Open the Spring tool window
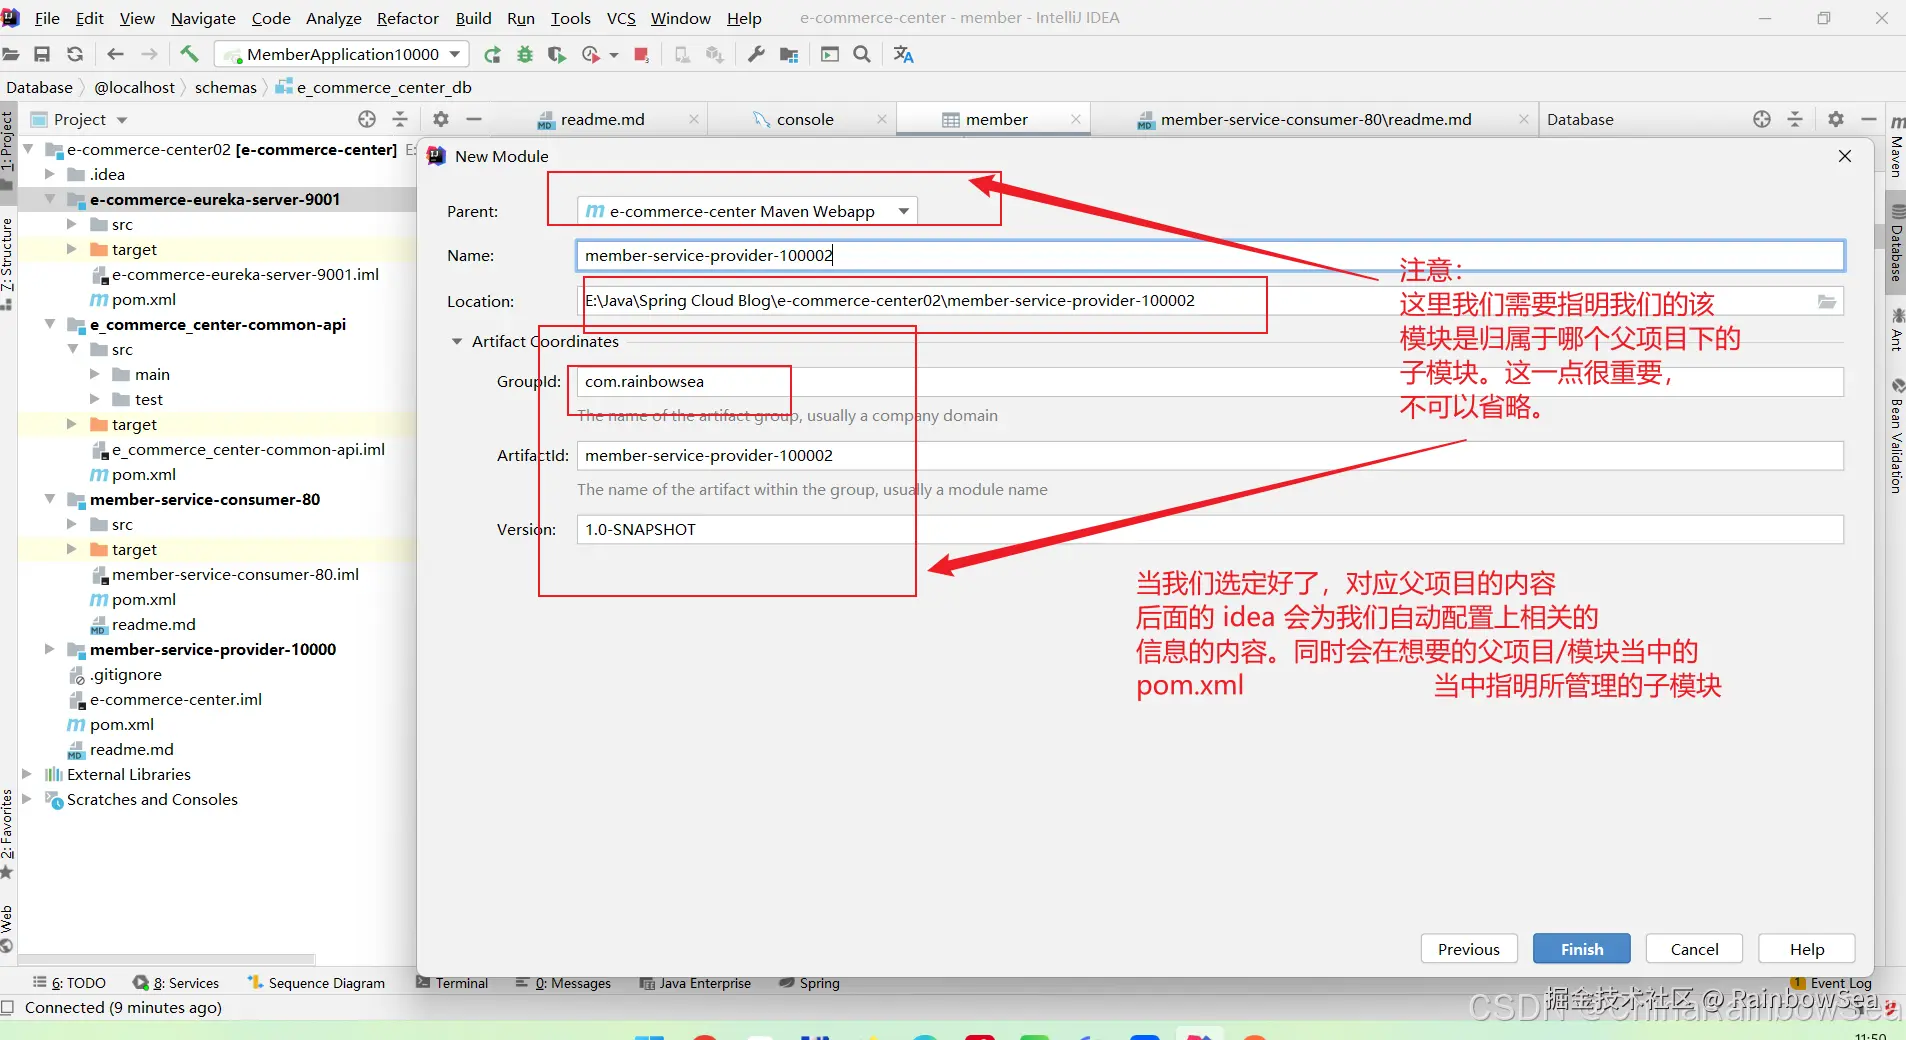 tap(810, 983)
